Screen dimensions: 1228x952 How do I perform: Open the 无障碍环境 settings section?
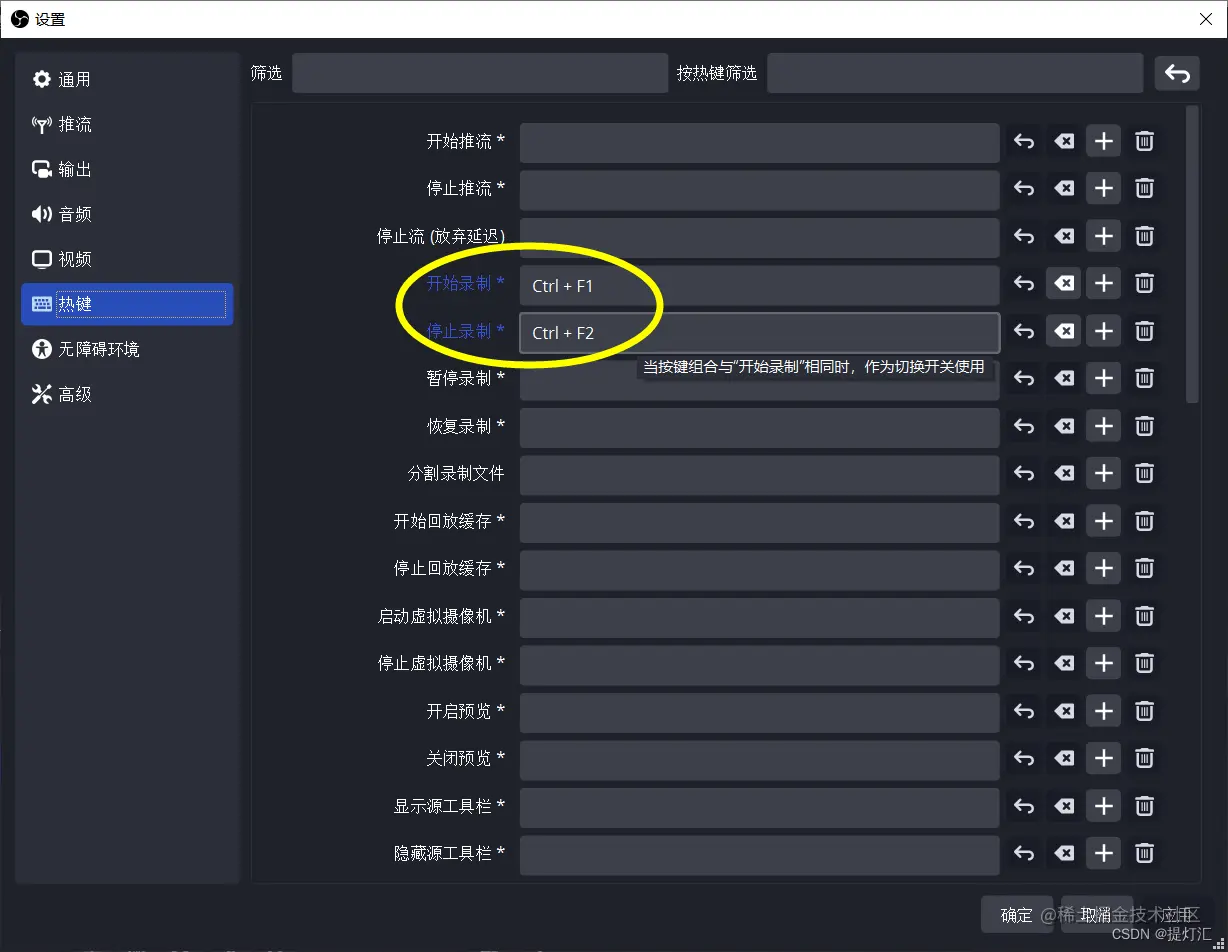pyautogui.click(x=127, y=349)
